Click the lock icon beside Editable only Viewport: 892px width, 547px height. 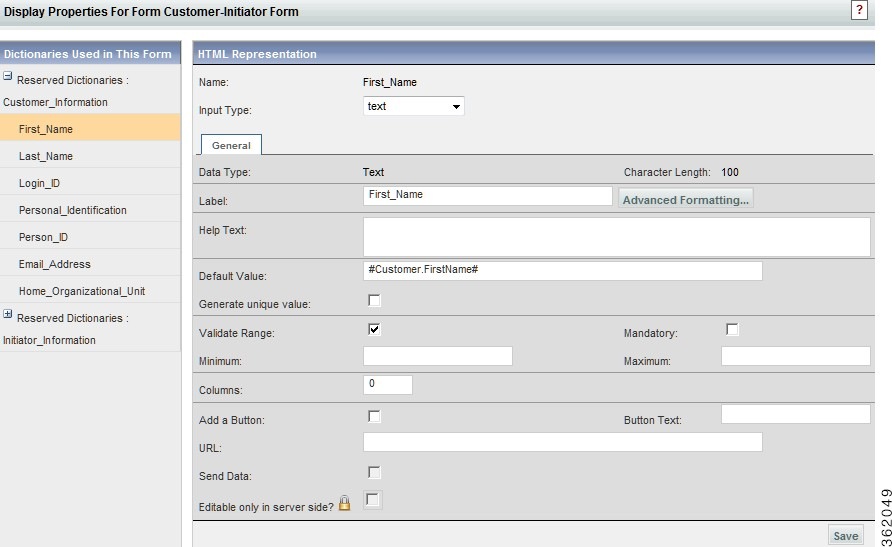pos(344,503)
